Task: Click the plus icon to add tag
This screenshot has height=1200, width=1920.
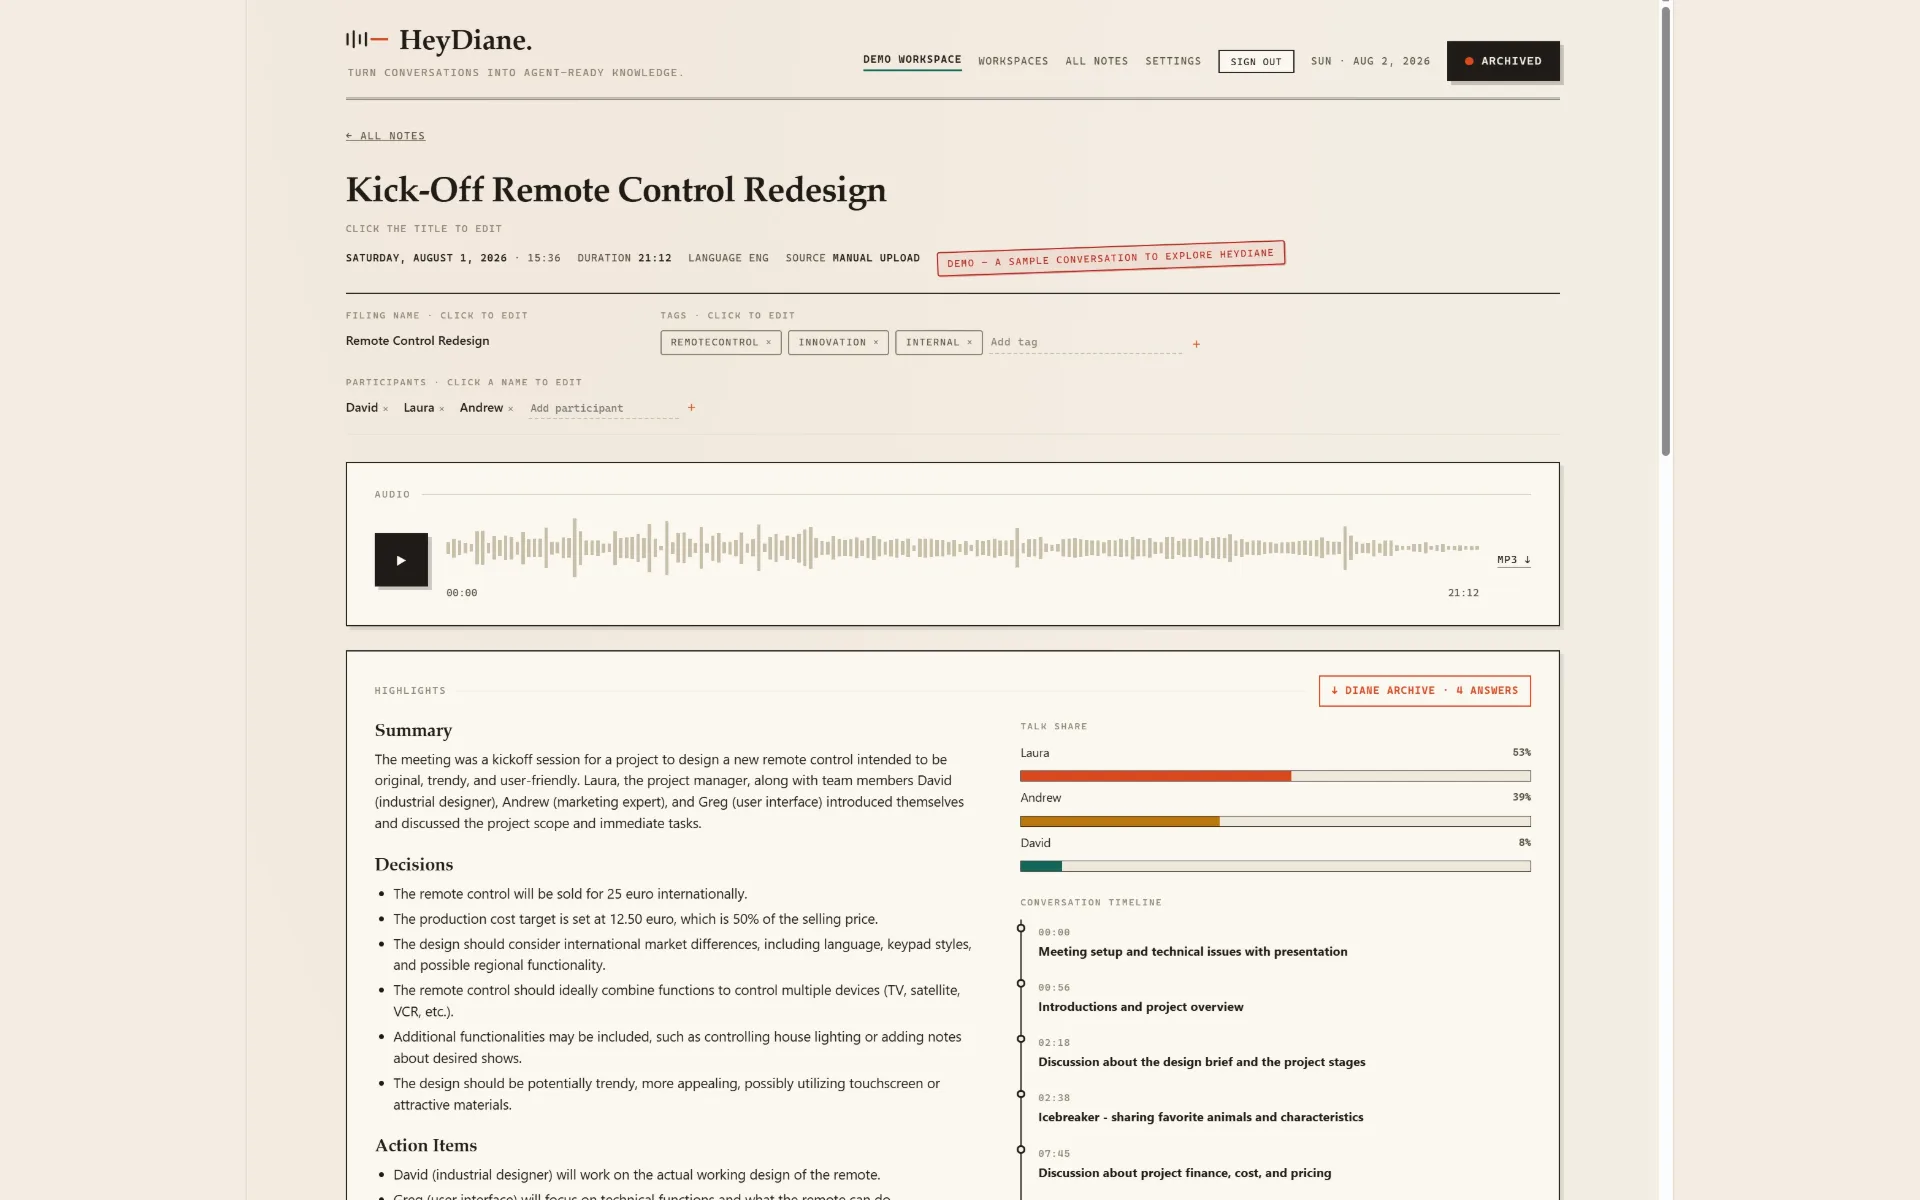Action: click(1196, 344)
